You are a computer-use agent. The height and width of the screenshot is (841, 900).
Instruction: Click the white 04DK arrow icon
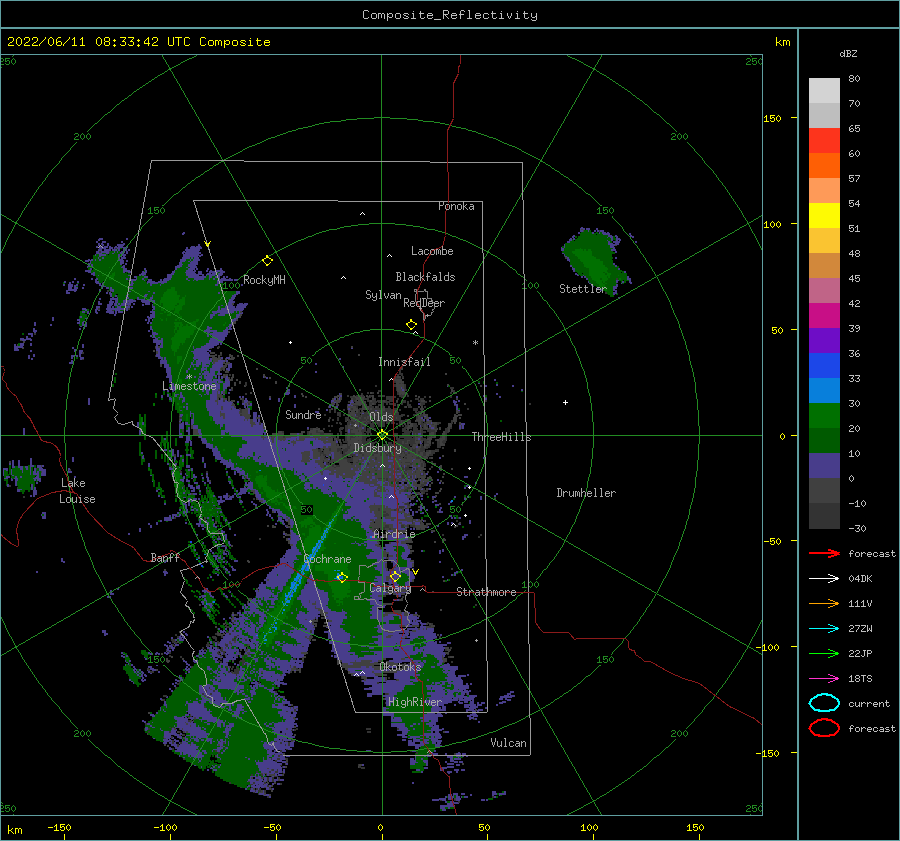pyautogui.click(x=824, y=579)
